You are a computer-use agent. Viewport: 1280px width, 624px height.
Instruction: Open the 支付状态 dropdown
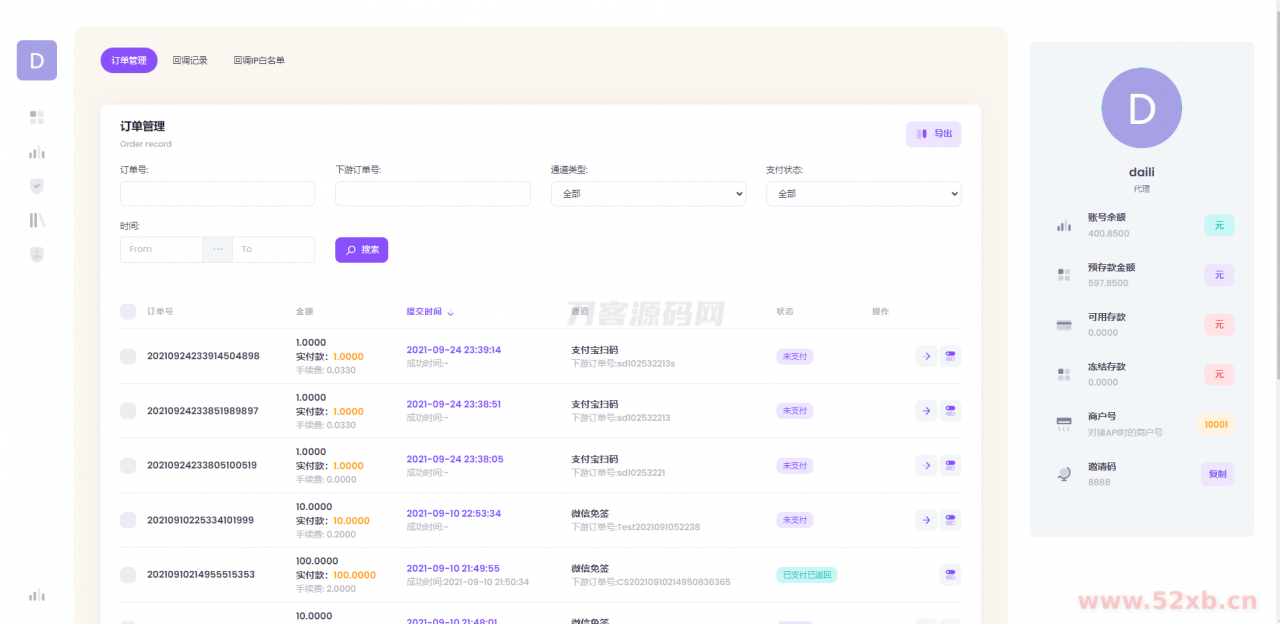[x=863, y=194]
